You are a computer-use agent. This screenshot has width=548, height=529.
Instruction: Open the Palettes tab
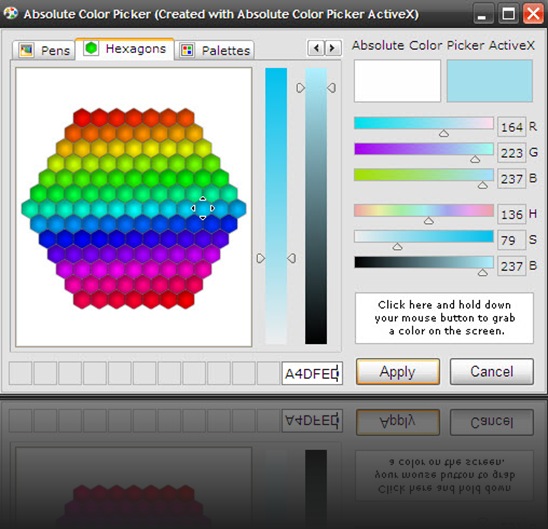(215, 50)
